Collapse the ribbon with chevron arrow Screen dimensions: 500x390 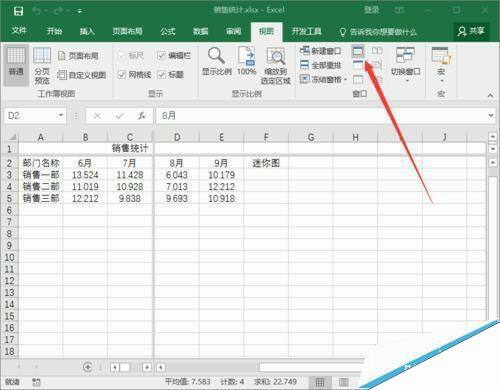490,95
